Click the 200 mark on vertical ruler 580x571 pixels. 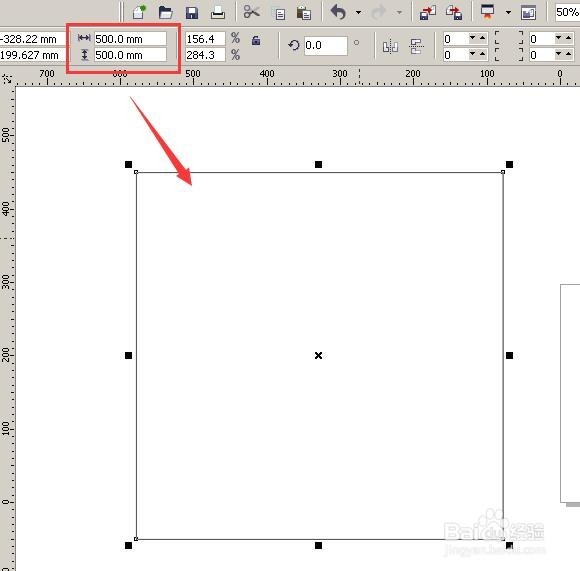(6, 355)
